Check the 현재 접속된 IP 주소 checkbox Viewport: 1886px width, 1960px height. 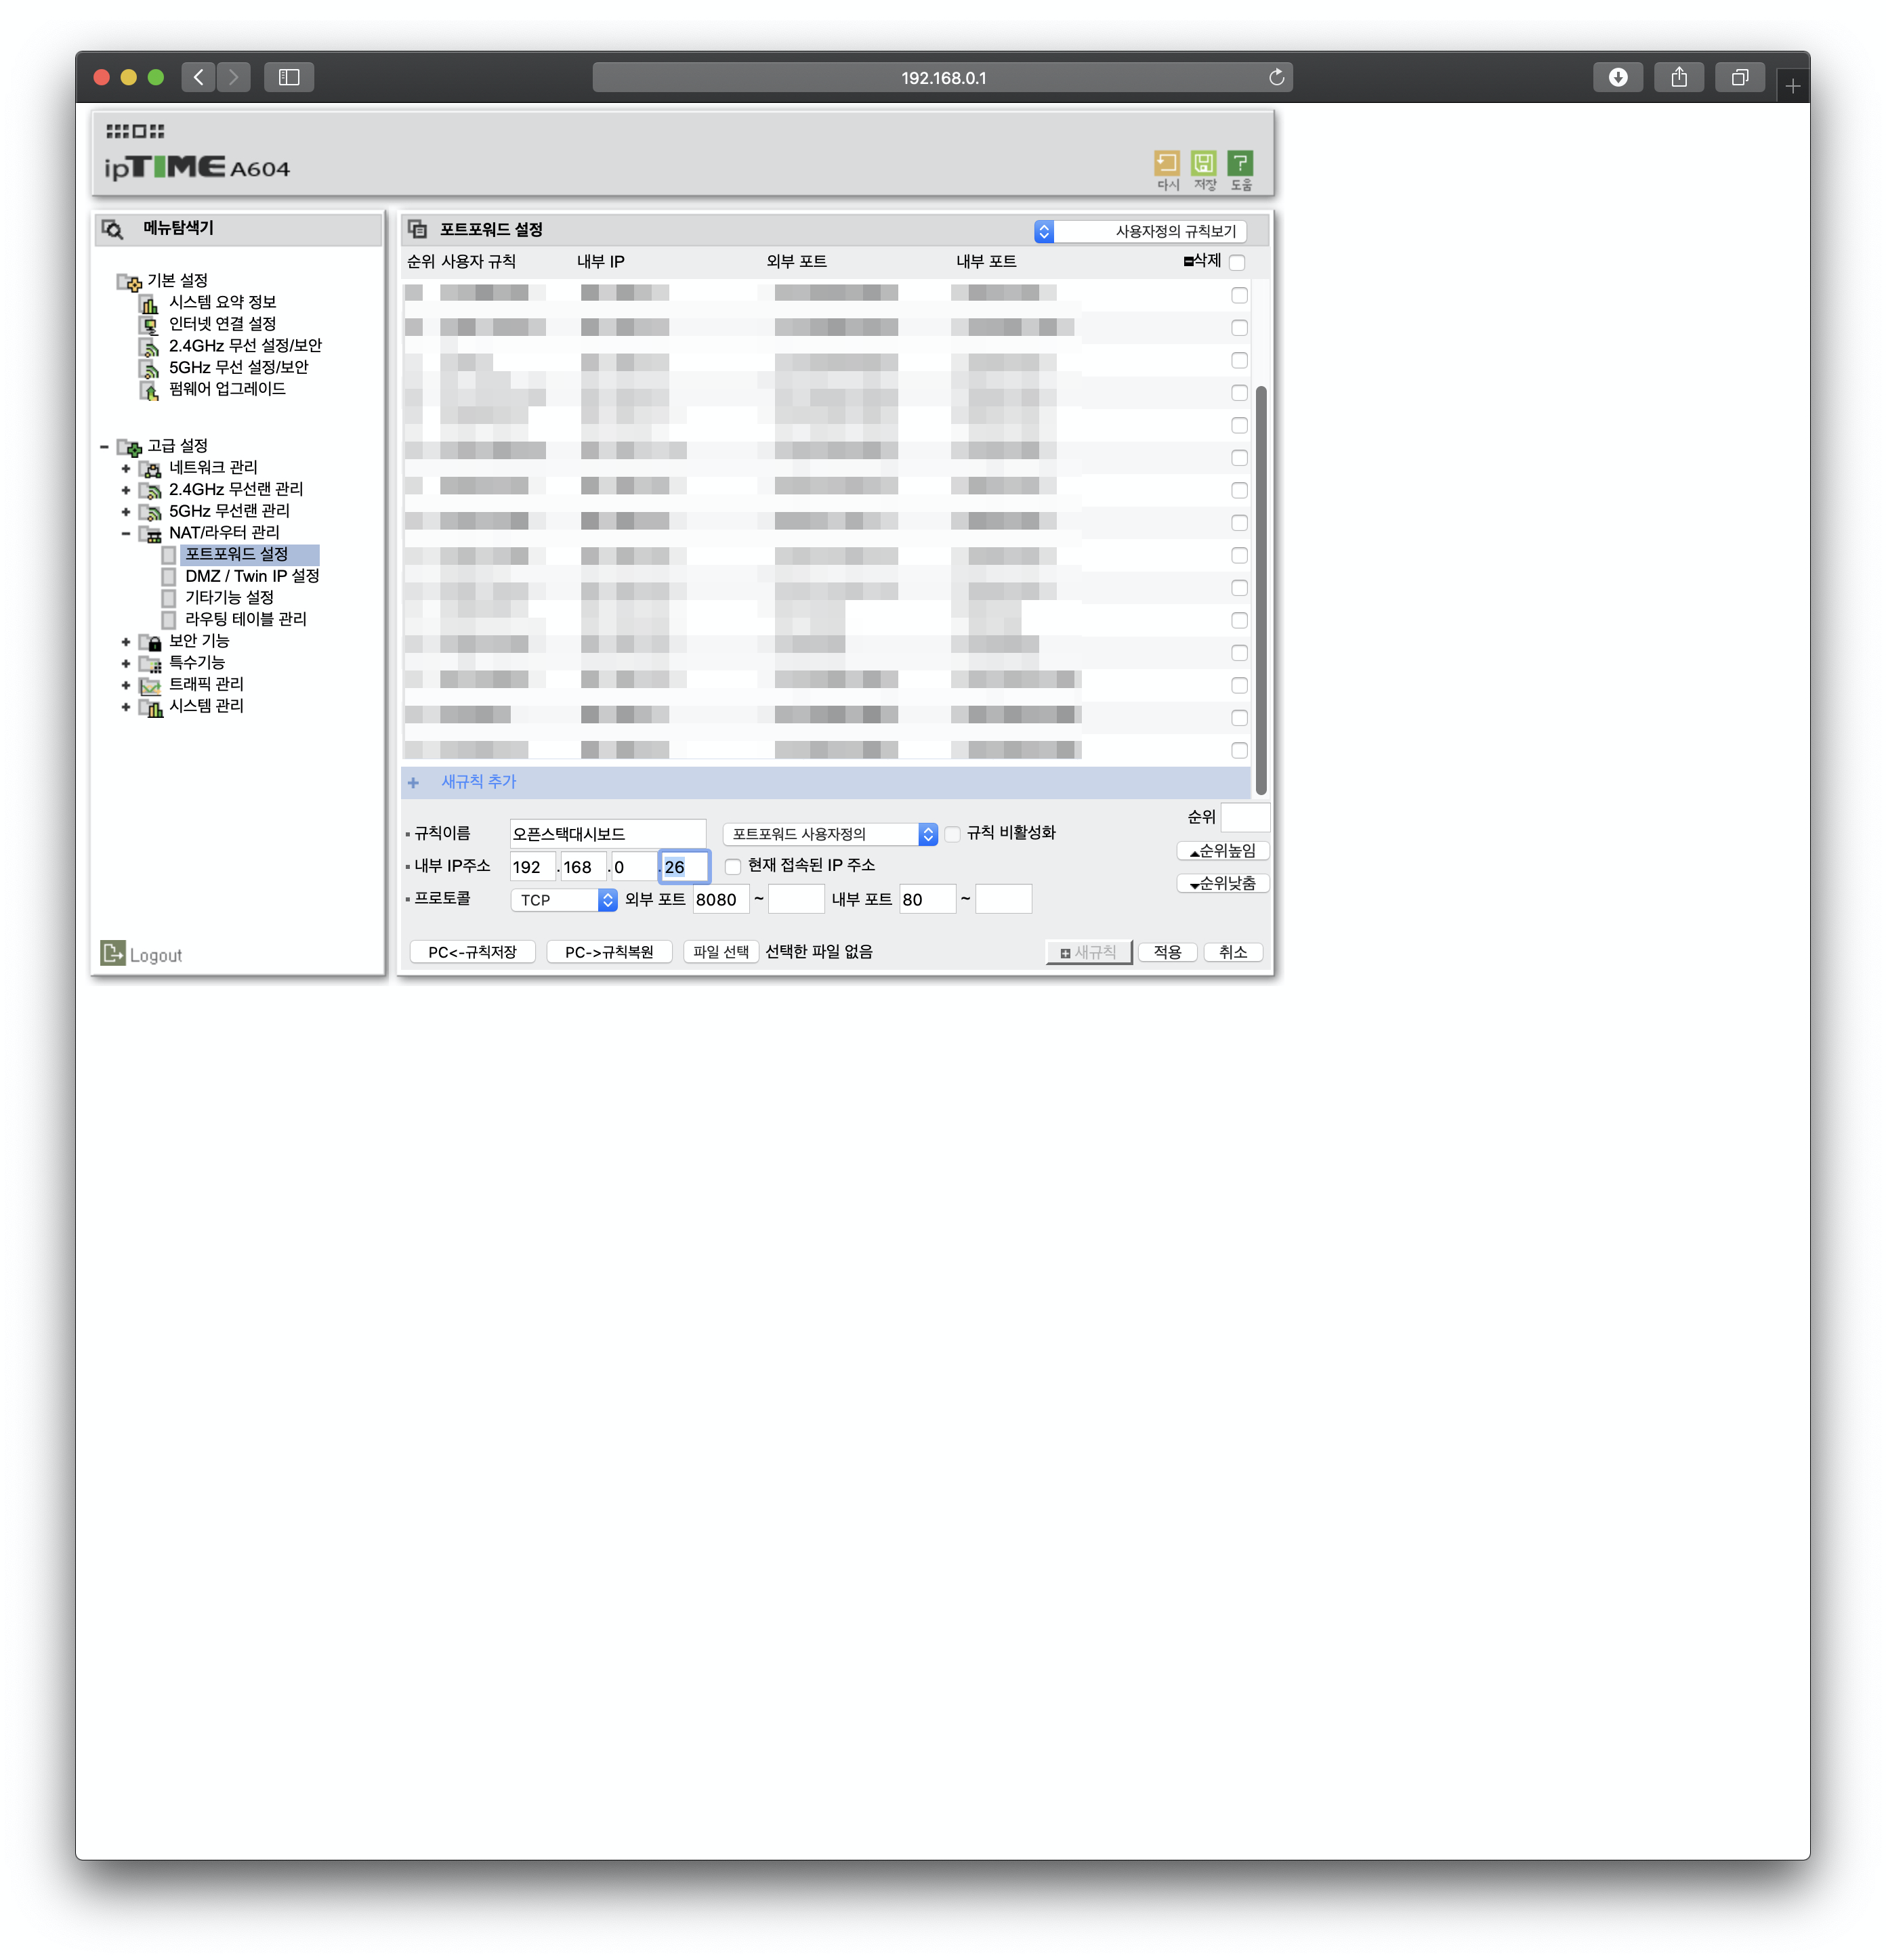click(x=733, y=866)
